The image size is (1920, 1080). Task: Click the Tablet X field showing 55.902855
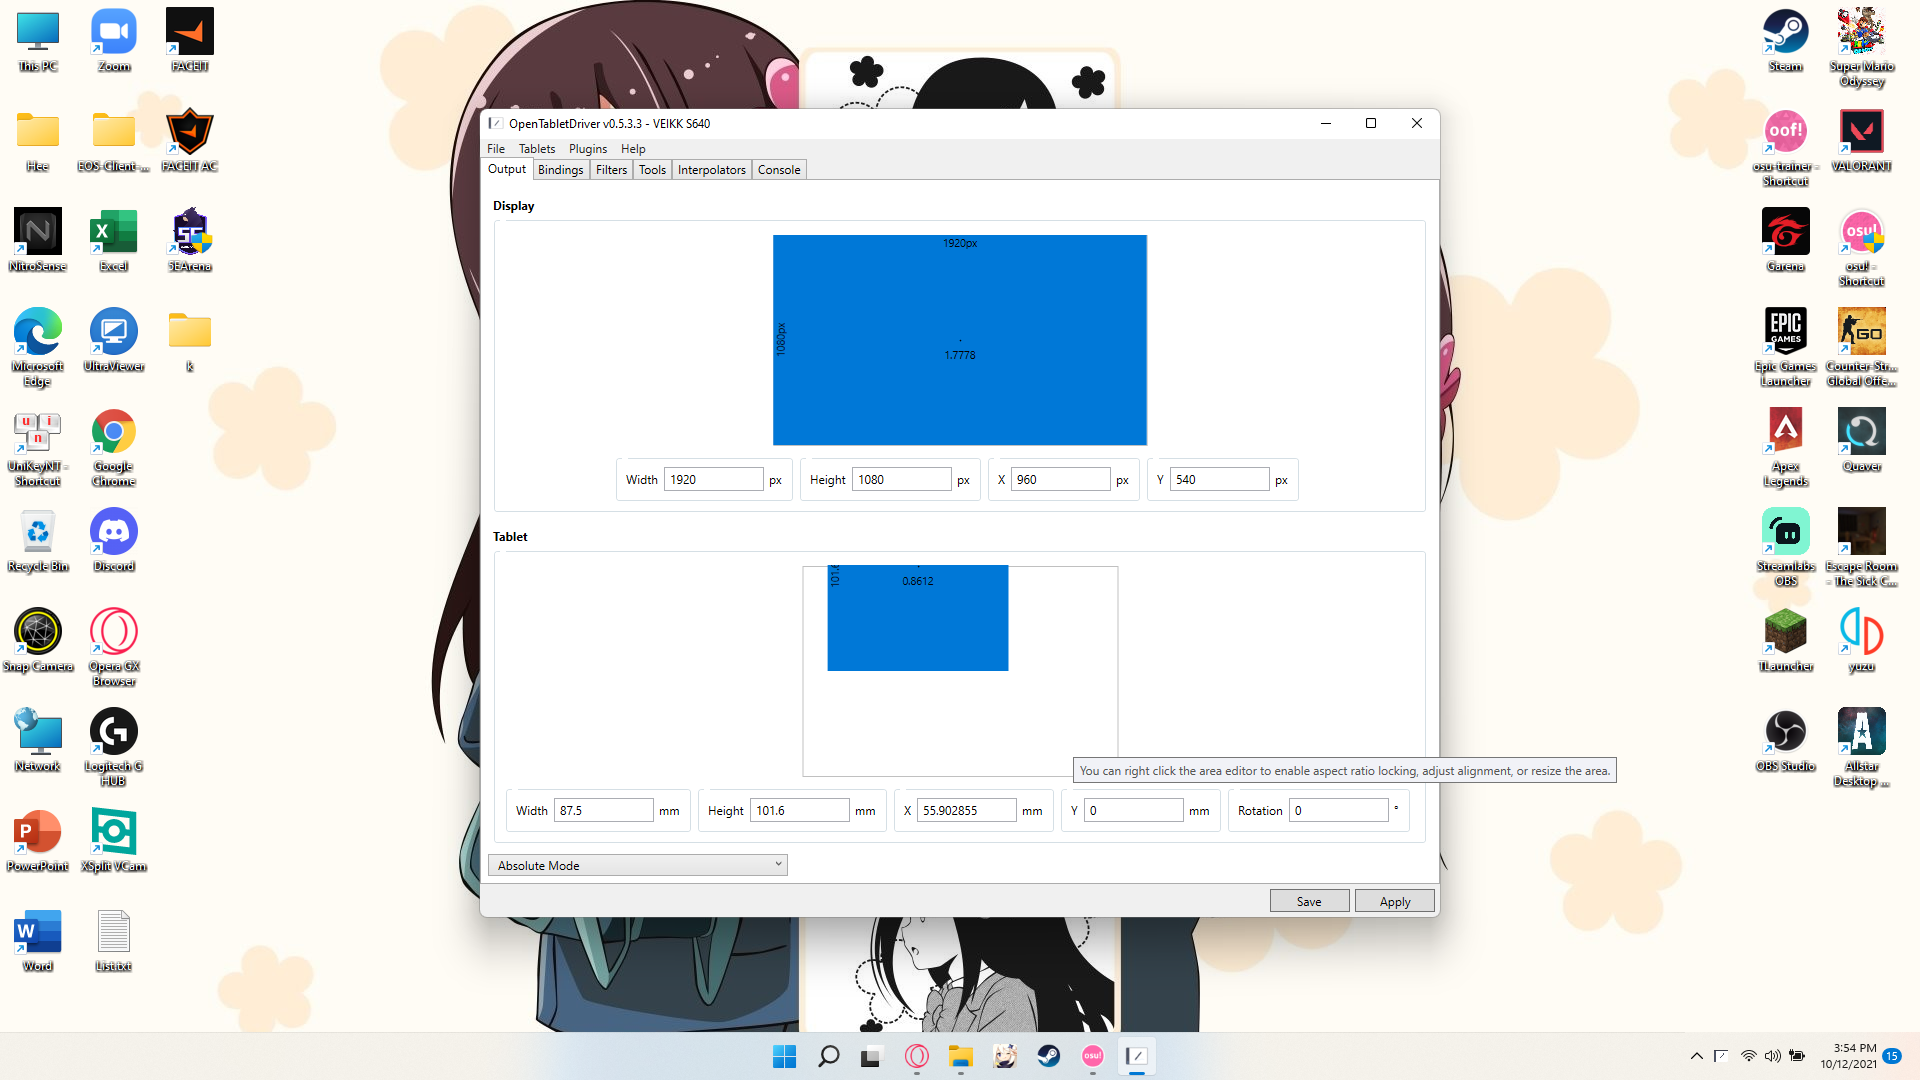967,811
